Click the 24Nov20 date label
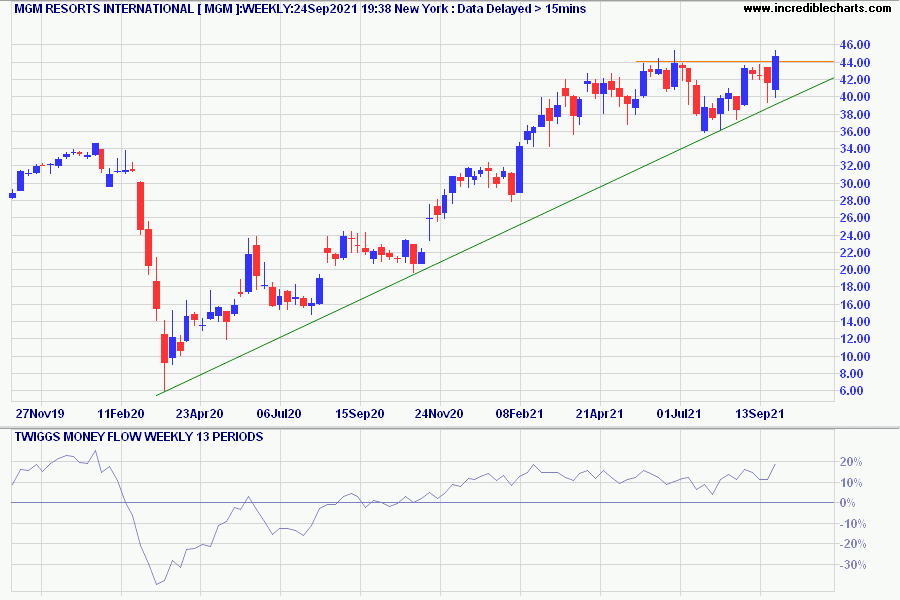 click(439, 413)
